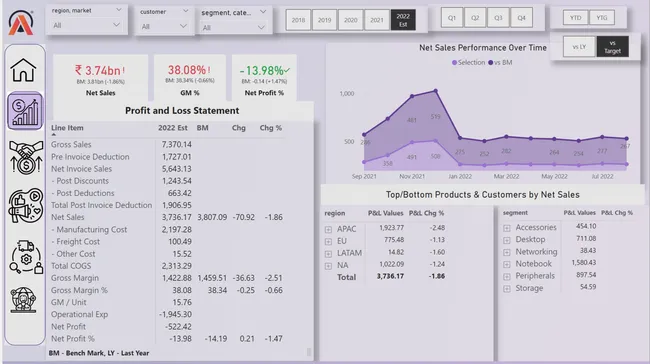The image size is (650, 364).
Task: Switch to YTD view
Action: click(x=575, y=17)
